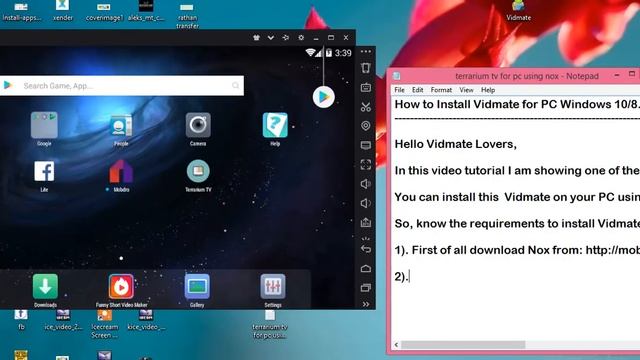This screenshot has height=360, width=640.
Task: Open Notepad Edit menu
Action: (418, 90)
